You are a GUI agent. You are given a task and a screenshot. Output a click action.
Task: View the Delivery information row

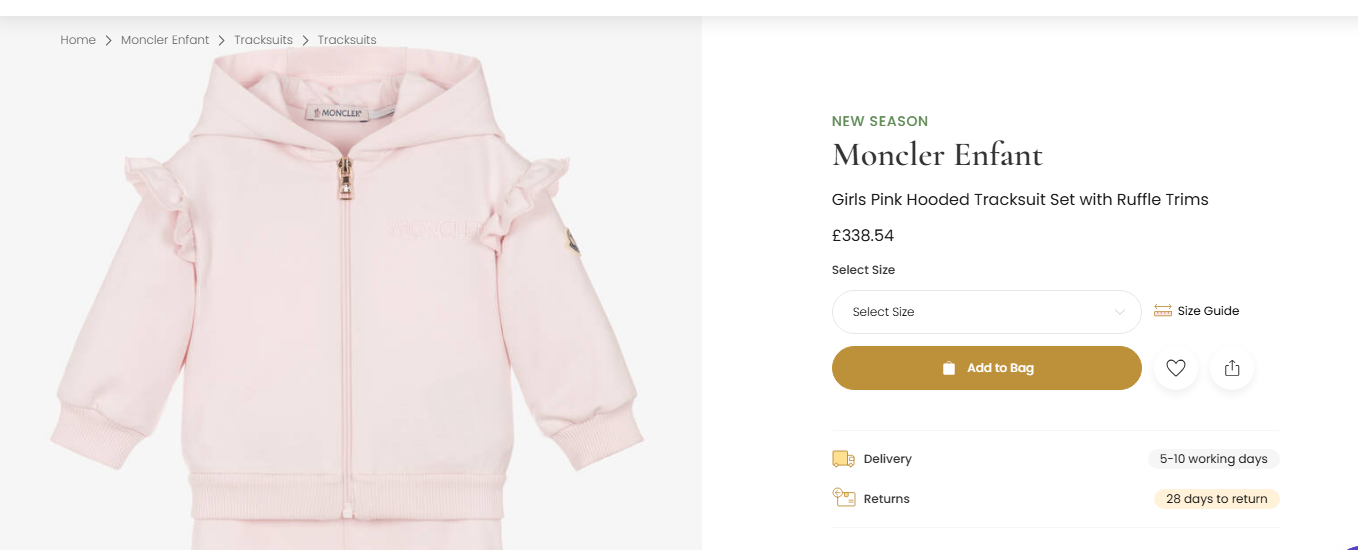coord(888,459)
